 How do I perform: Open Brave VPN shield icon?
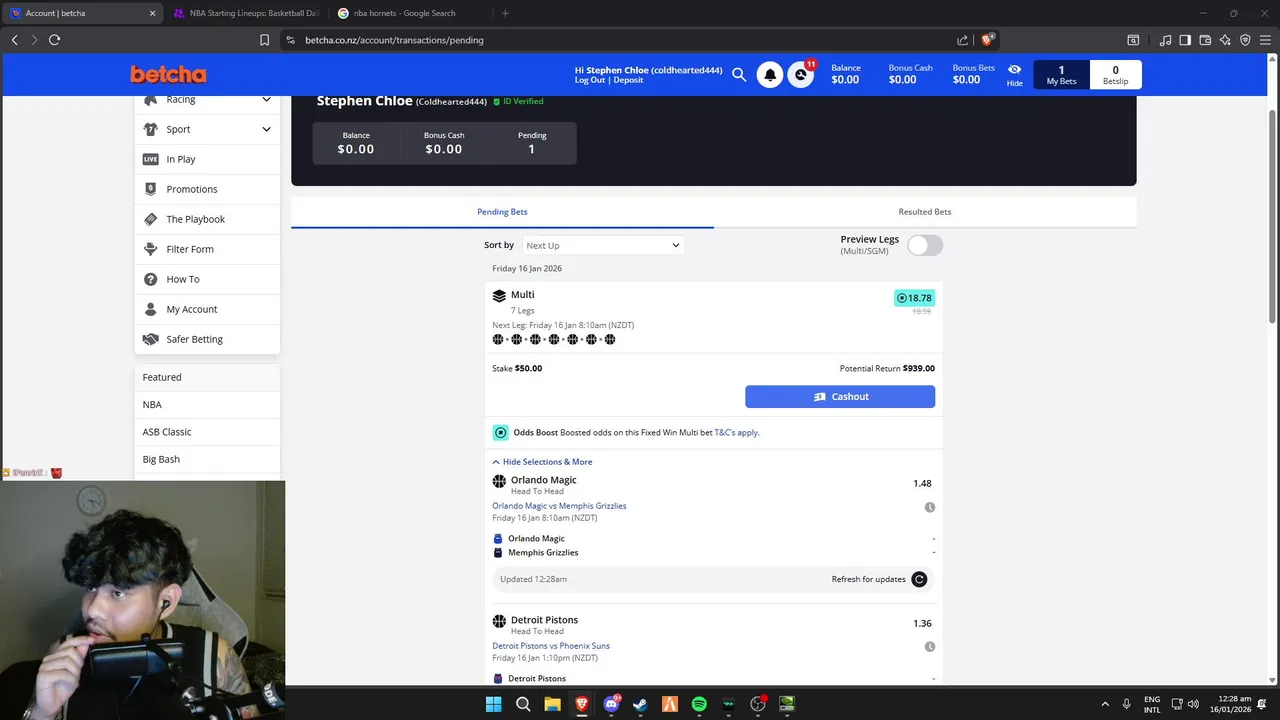pyautogui.click(x=1245, y=40)
